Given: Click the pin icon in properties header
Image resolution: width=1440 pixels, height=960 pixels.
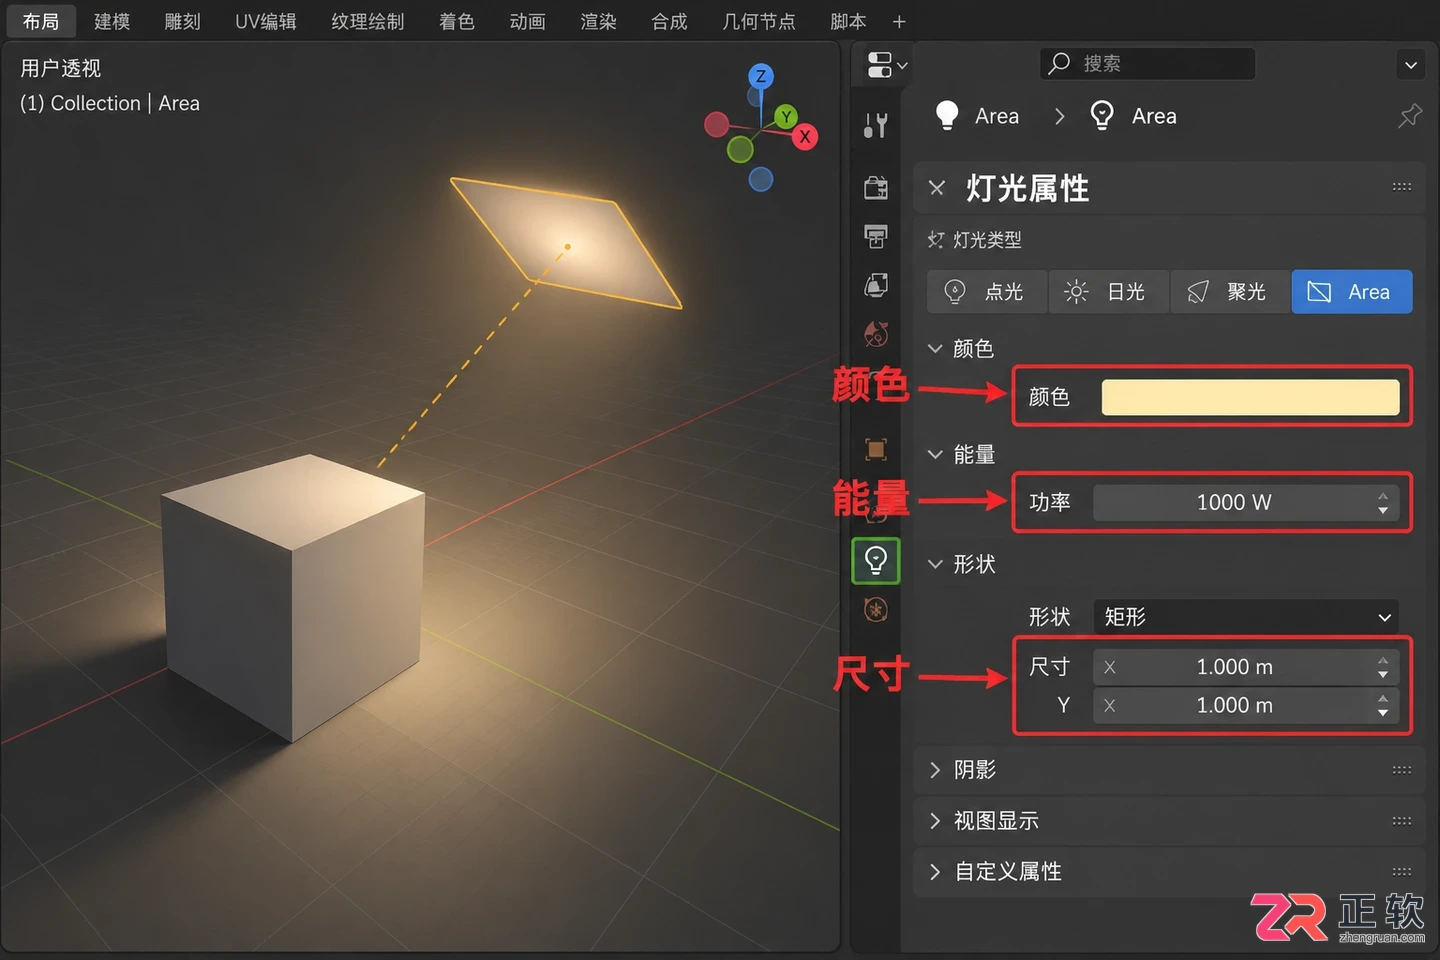Looking at the screenshot, I should point(1409,116).
